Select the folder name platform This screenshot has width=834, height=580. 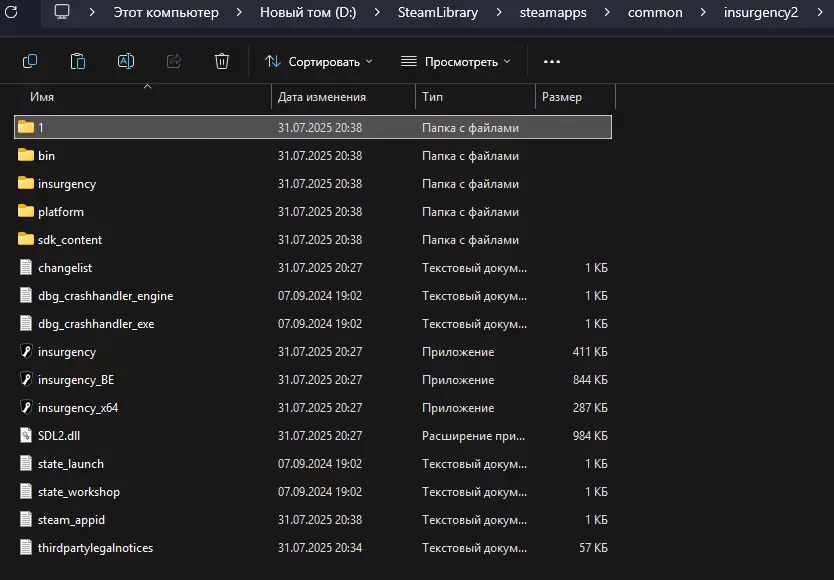coord(61,212)
